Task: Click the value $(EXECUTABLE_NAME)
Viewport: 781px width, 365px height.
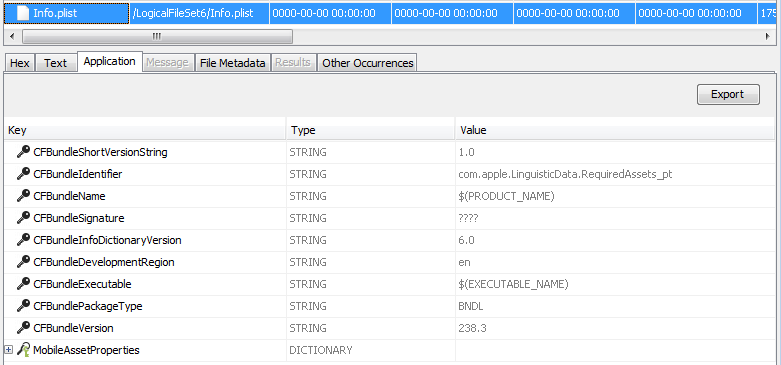Action: pos(513,284)
